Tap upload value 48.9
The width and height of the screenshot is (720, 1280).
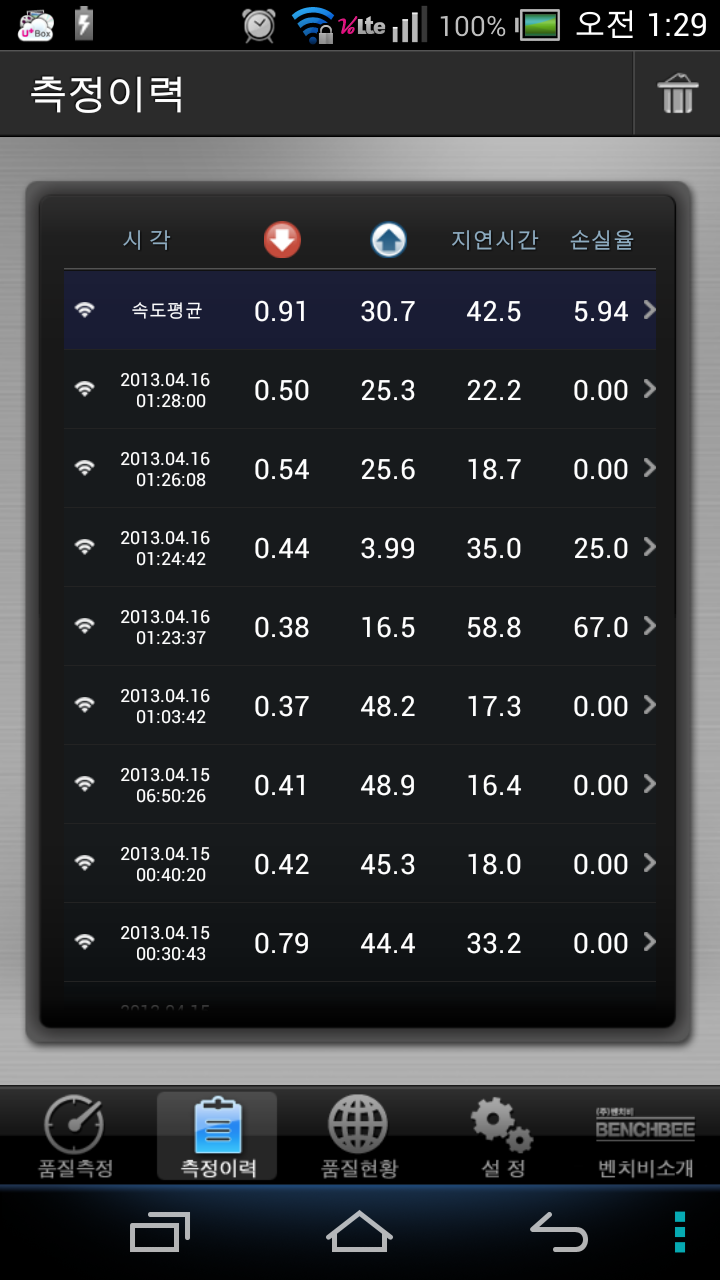(x=388, y=785)
